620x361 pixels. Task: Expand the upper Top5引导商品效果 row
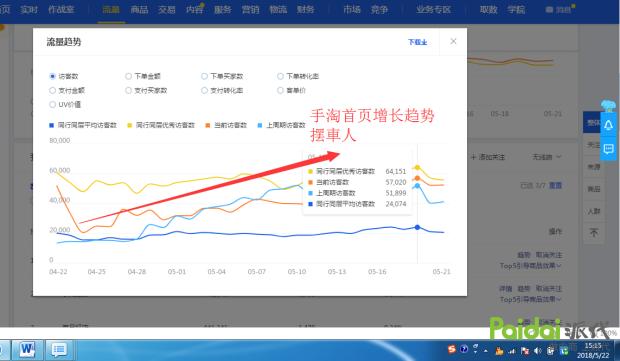pyautogui.click(x=530, y=266)
